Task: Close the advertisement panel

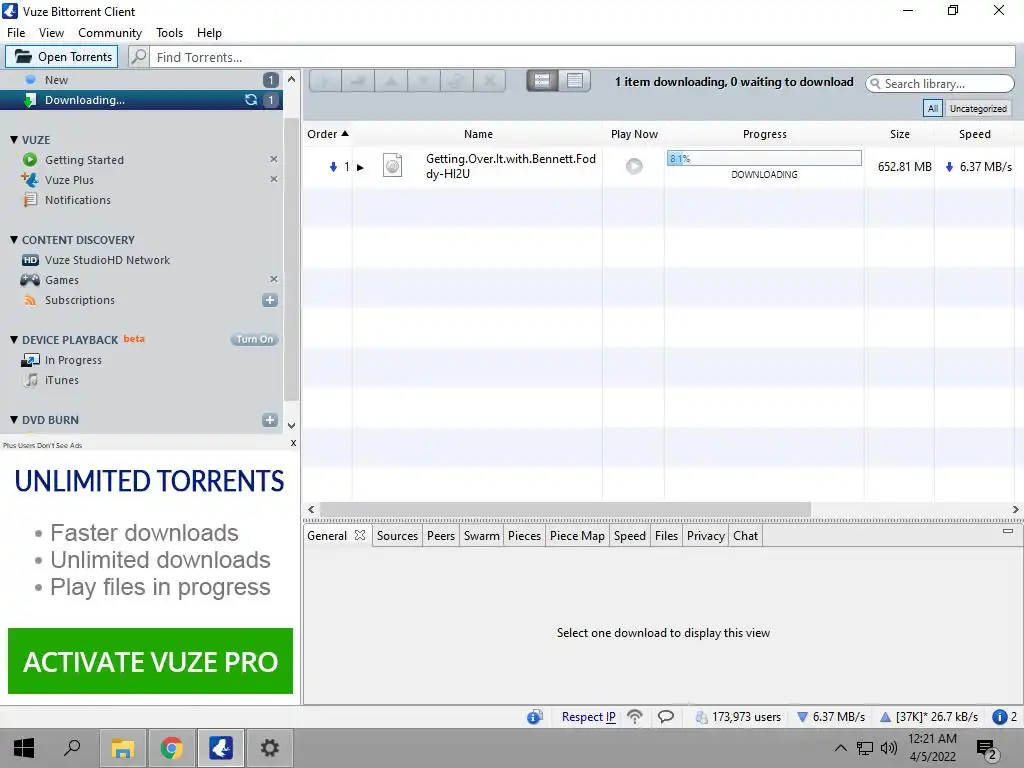Action: pos(293,443)
